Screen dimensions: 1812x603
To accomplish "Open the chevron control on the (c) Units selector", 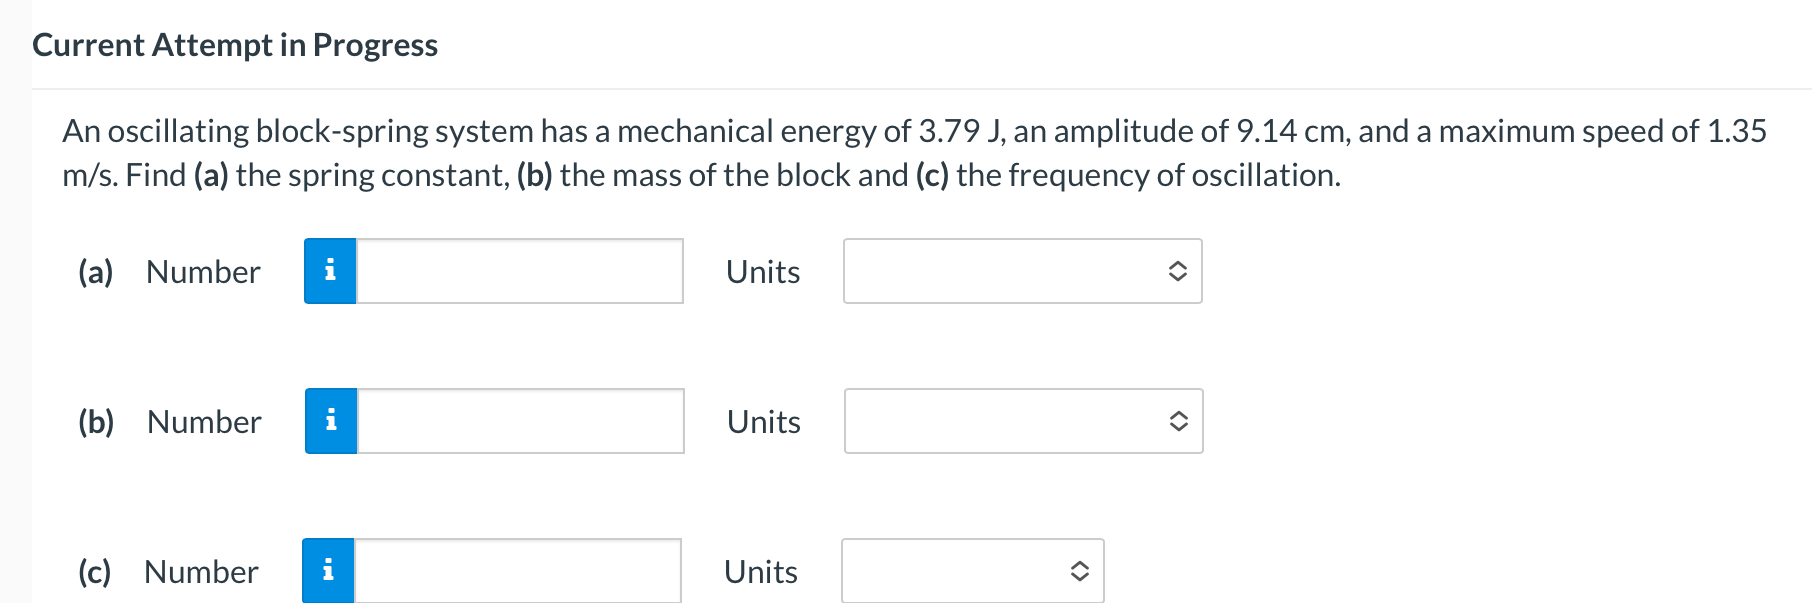I will (x=1081, y=571).
